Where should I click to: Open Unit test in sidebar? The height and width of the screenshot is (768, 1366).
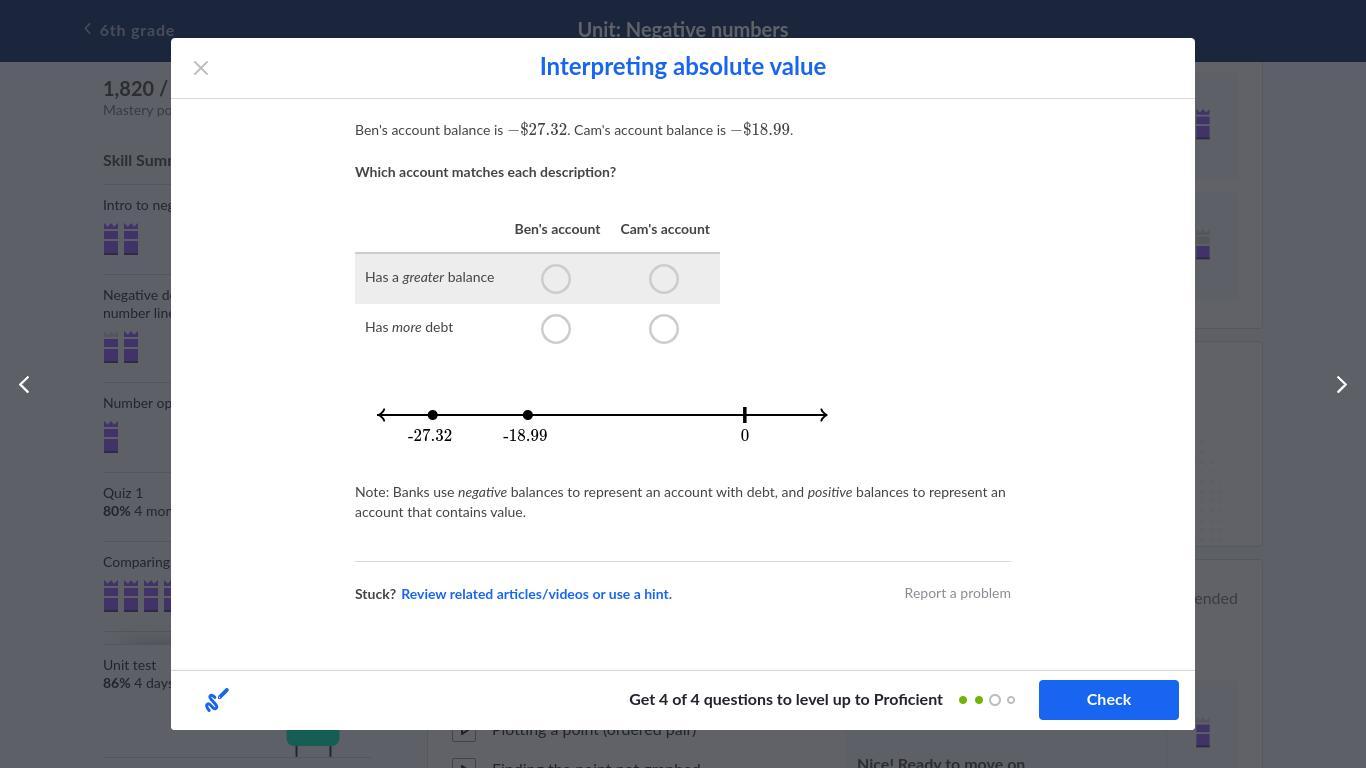(130, 665)
